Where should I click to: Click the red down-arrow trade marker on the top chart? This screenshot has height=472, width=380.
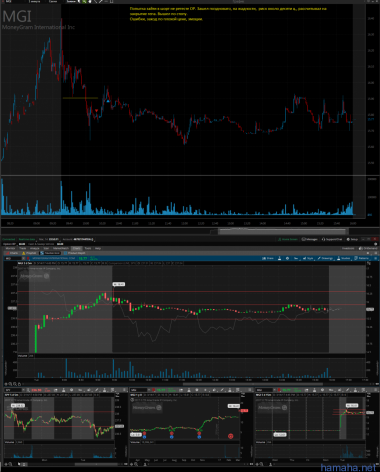tap(96, 110)
